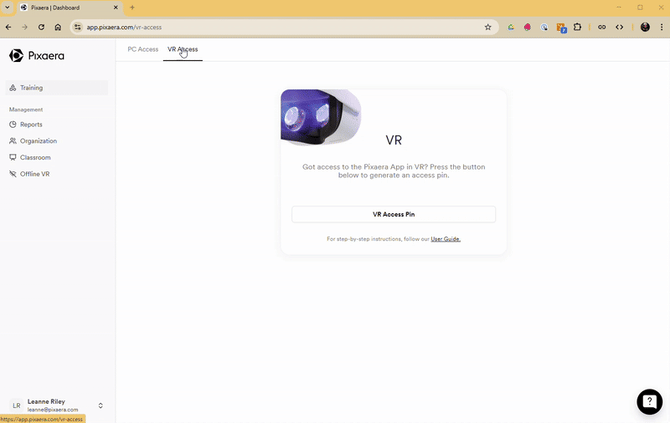The image size is (670, 423).
Task: Go forward in browser history
Action: click(x=25, y=27)
